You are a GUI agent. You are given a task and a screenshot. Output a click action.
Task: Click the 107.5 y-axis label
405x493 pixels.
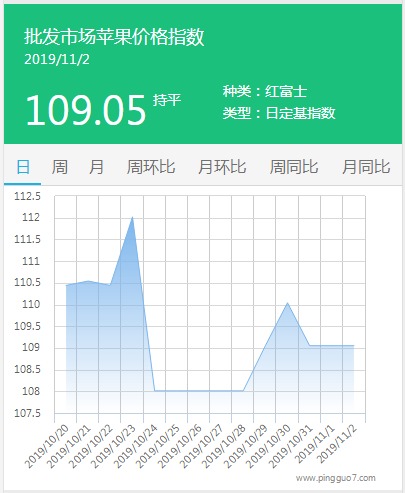[x=27, y=413]
